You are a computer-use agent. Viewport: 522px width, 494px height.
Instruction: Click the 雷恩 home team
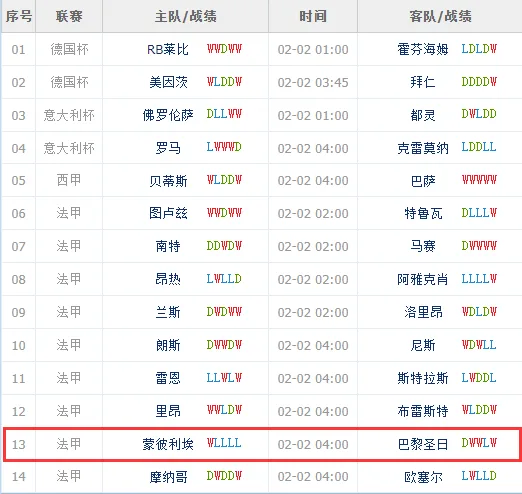168,378
